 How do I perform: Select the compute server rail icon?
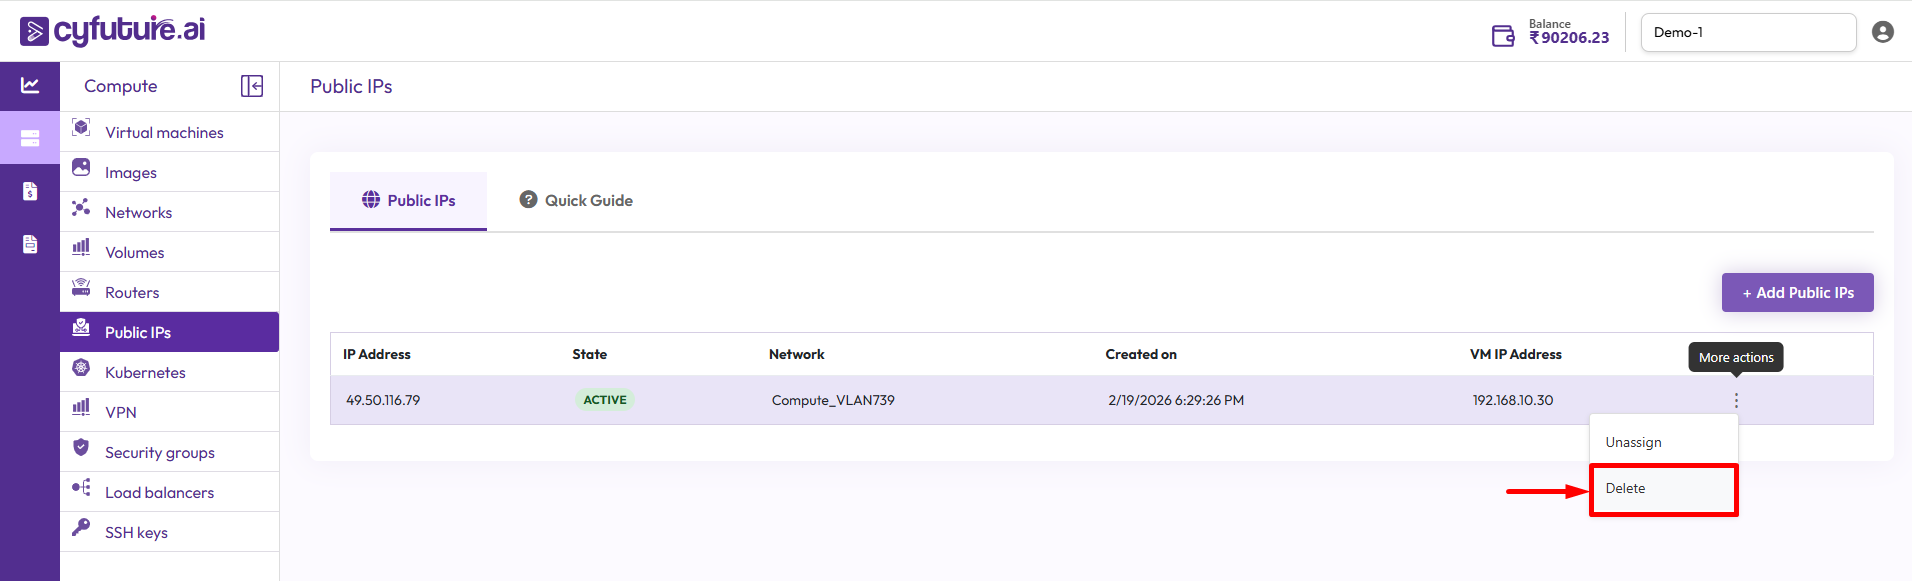30,138
